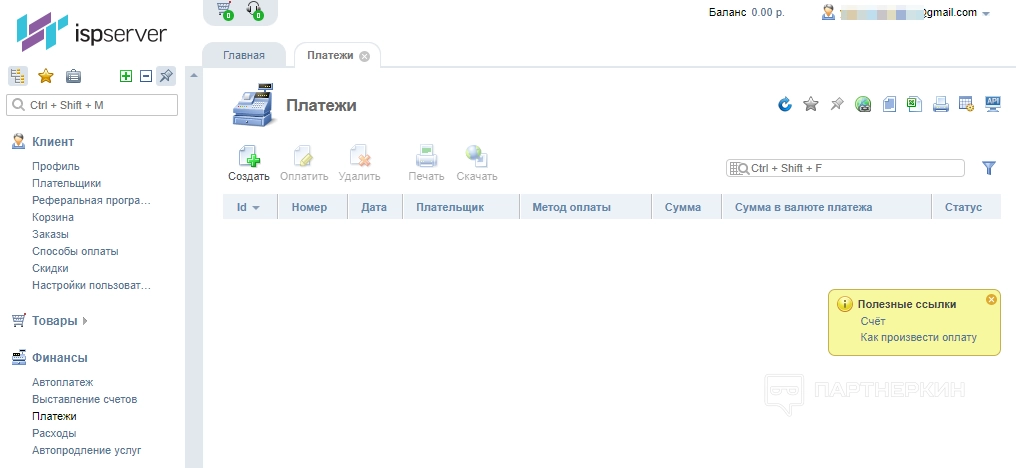
Task: Open Профиль in the sidebar
Action: (x=56, y=167)
